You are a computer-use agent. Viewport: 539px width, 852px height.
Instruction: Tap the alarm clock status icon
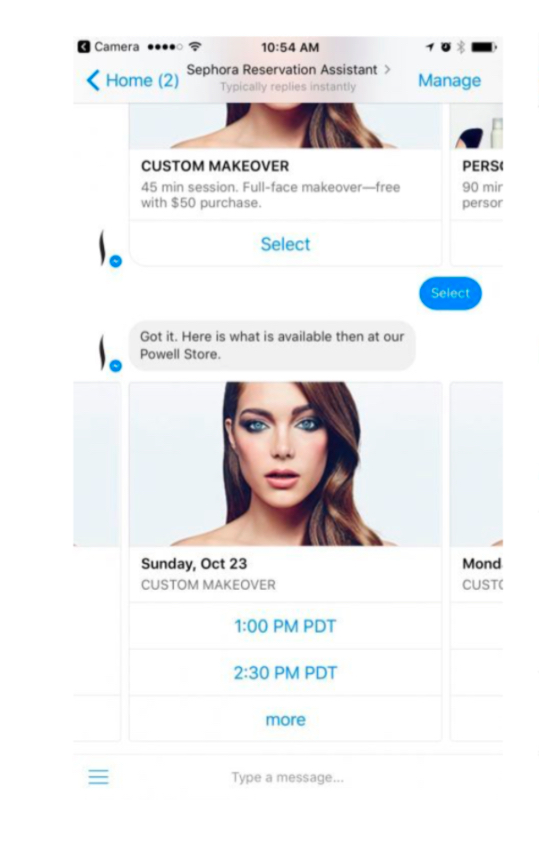tap(446, 47)
